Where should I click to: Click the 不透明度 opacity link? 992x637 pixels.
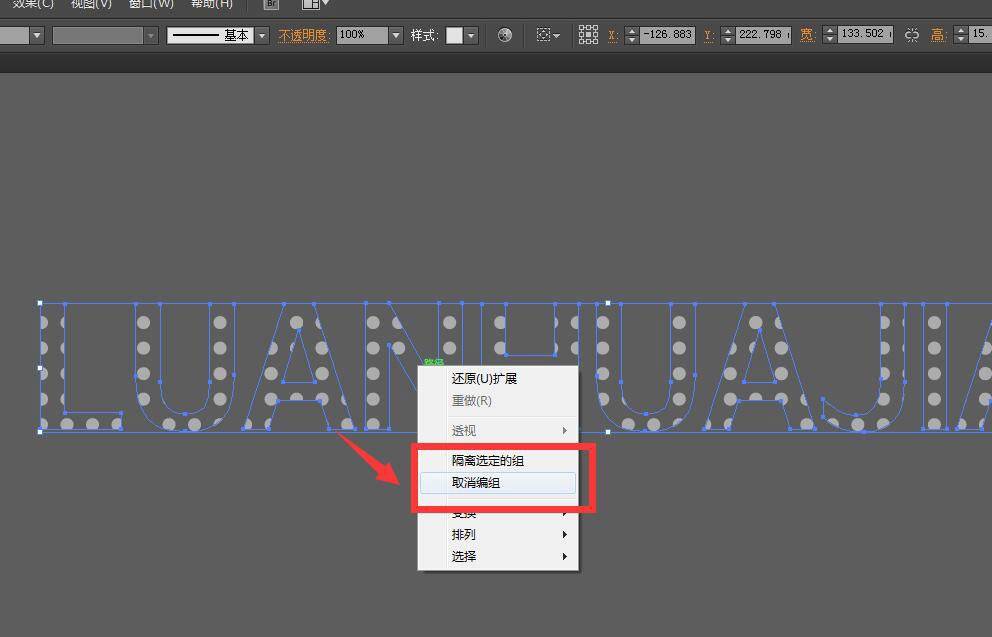(303, 35)
